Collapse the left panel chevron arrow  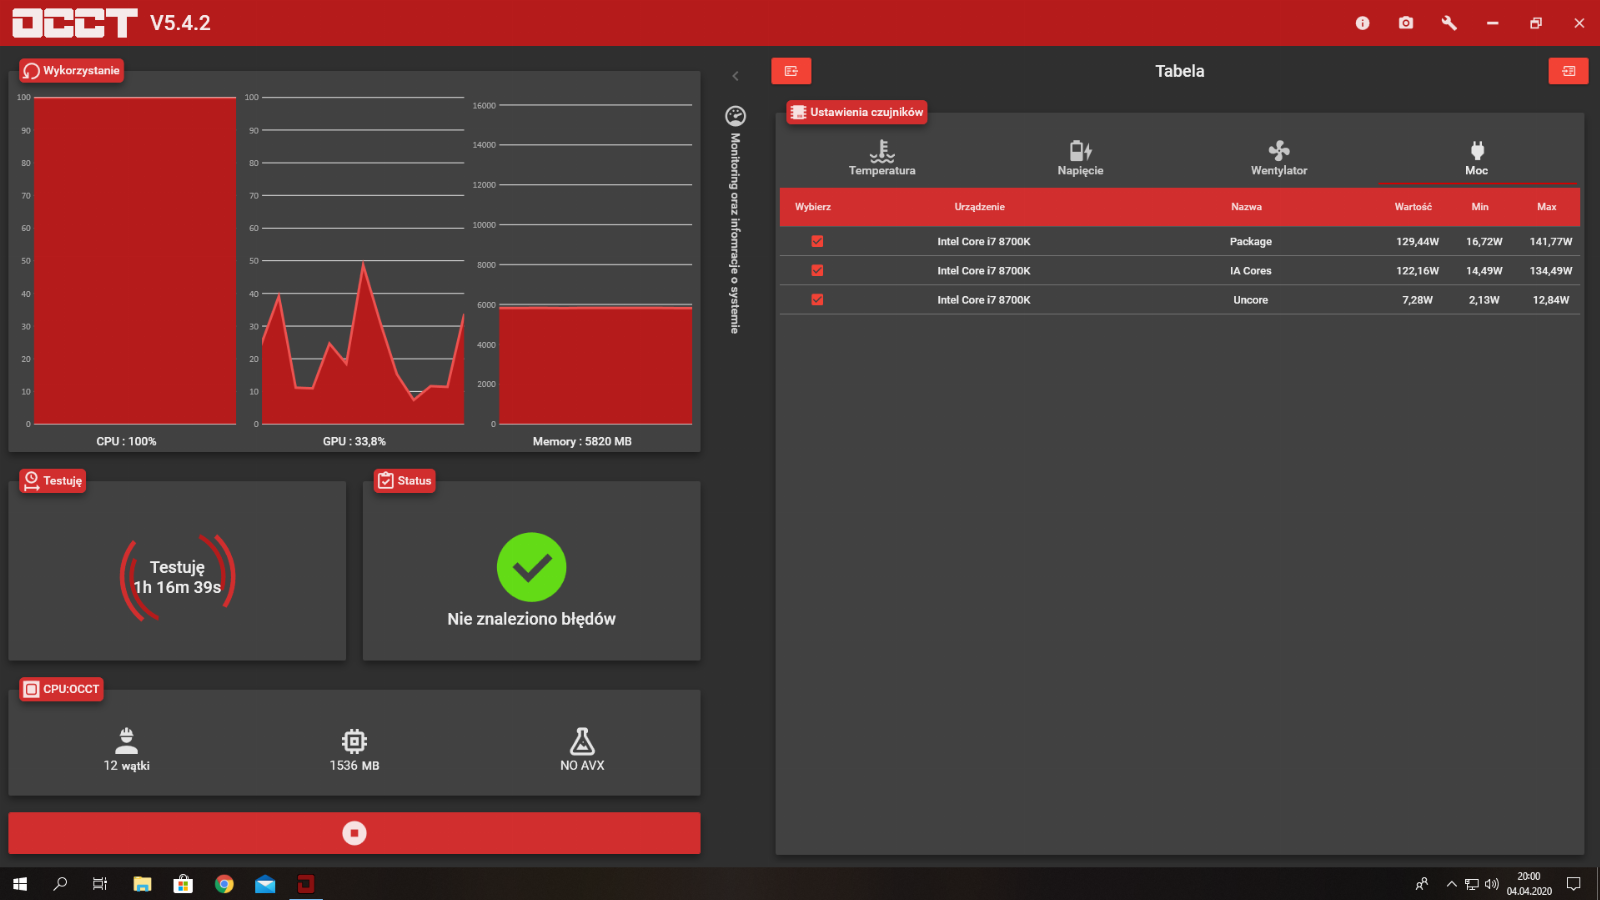735,76
